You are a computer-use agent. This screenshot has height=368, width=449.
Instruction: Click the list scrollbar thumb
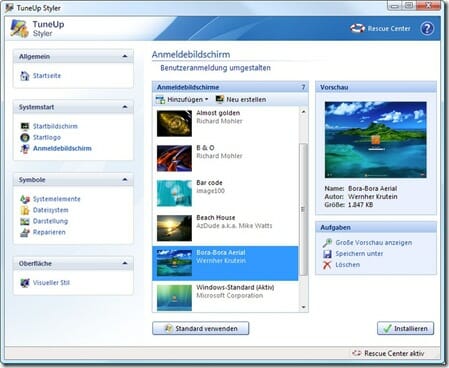click(x=303, y=209)
